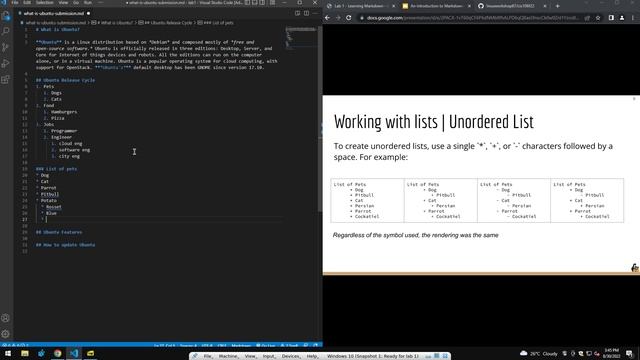Viewport: 640px width, 360px height.
Task: Open Chrome from the taskbar
Action: pos(58,353)
